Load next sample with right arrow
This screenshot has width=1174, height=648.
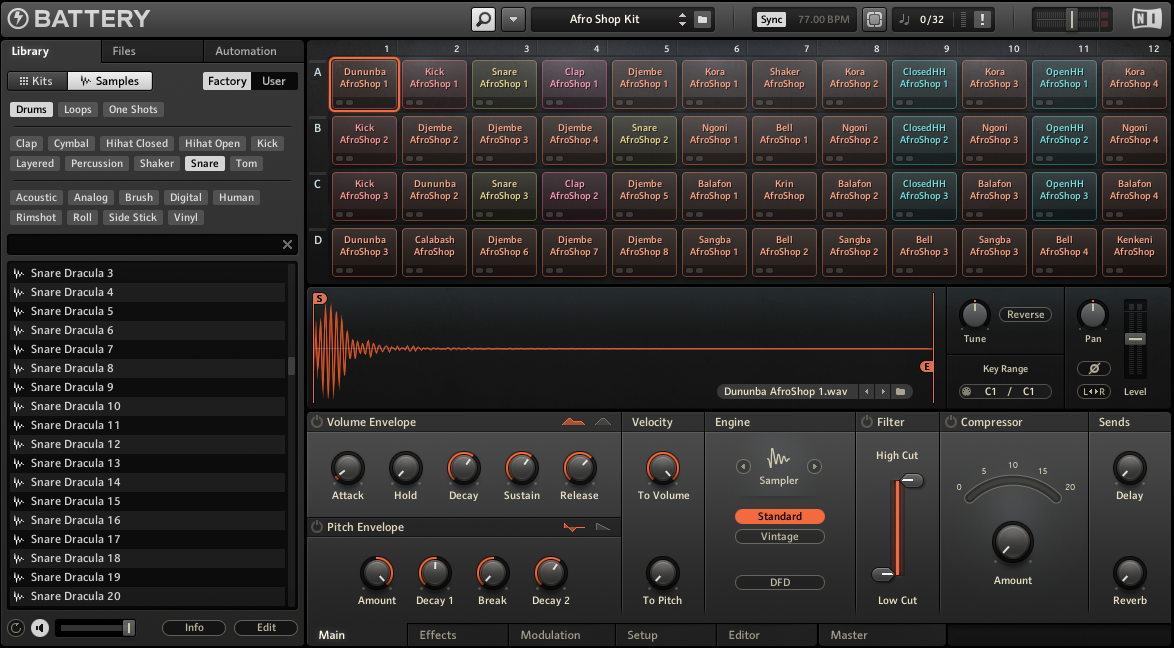pyautogui.click(x=883, y=392)
